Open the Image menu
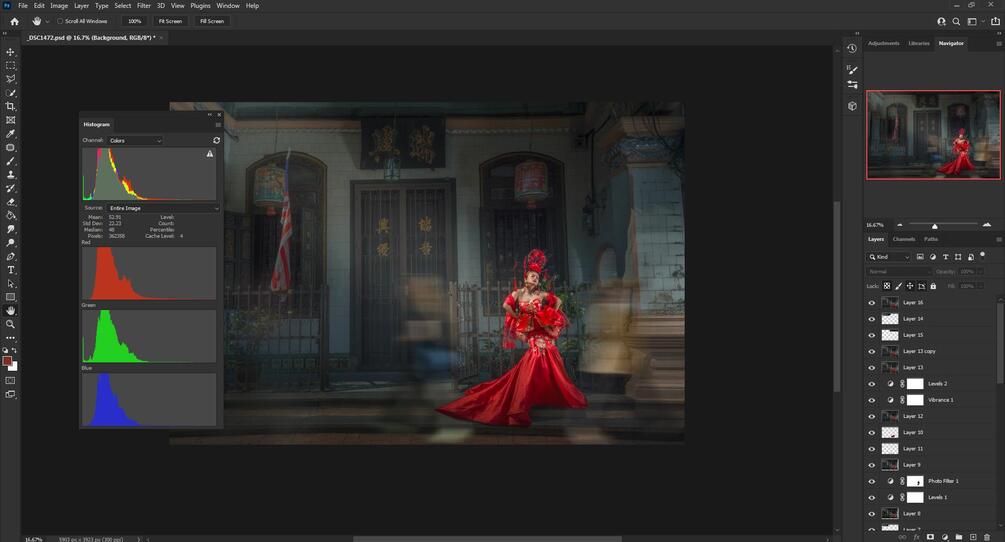This screenshot has width=1005, height=542. coord(59,6)
